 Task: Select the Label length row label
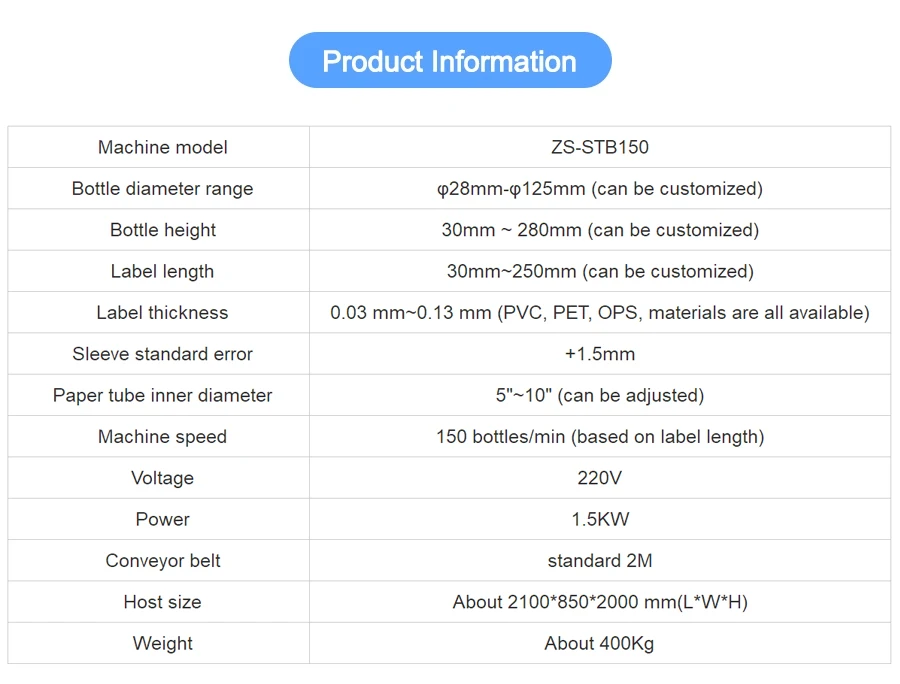point(162,271)
